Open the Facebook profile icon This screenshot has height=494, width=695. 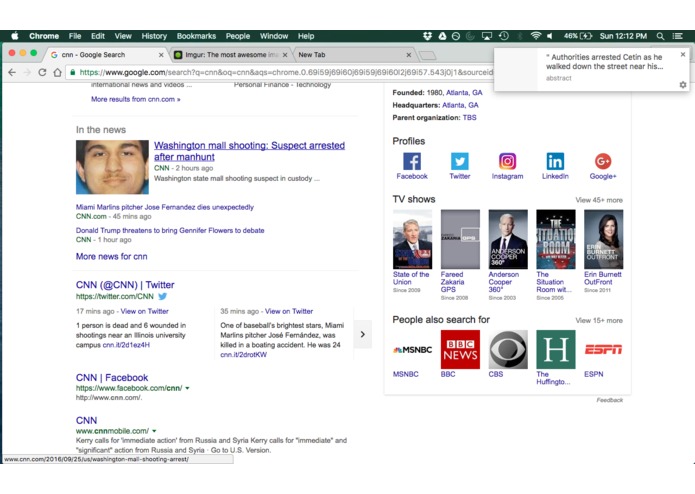point(412,161)
